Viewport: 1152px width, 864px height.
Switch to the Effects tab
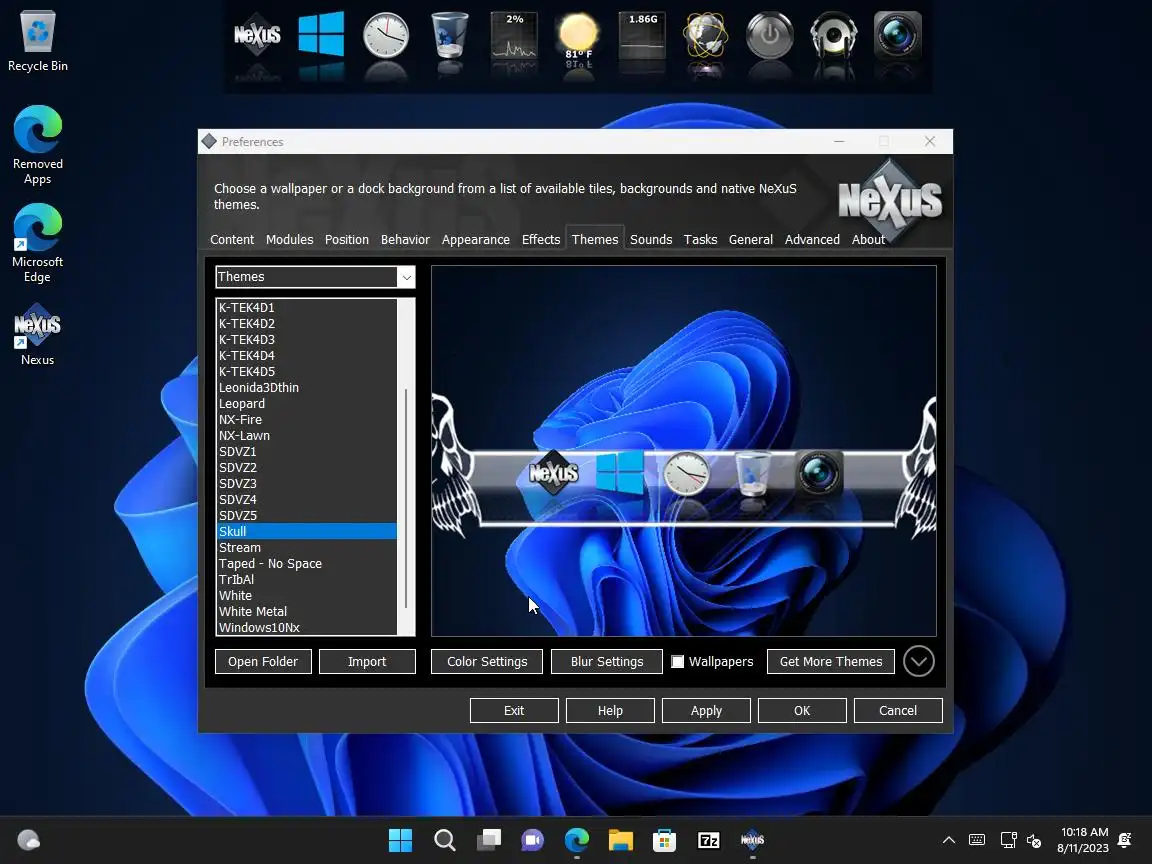click(541, 240)
